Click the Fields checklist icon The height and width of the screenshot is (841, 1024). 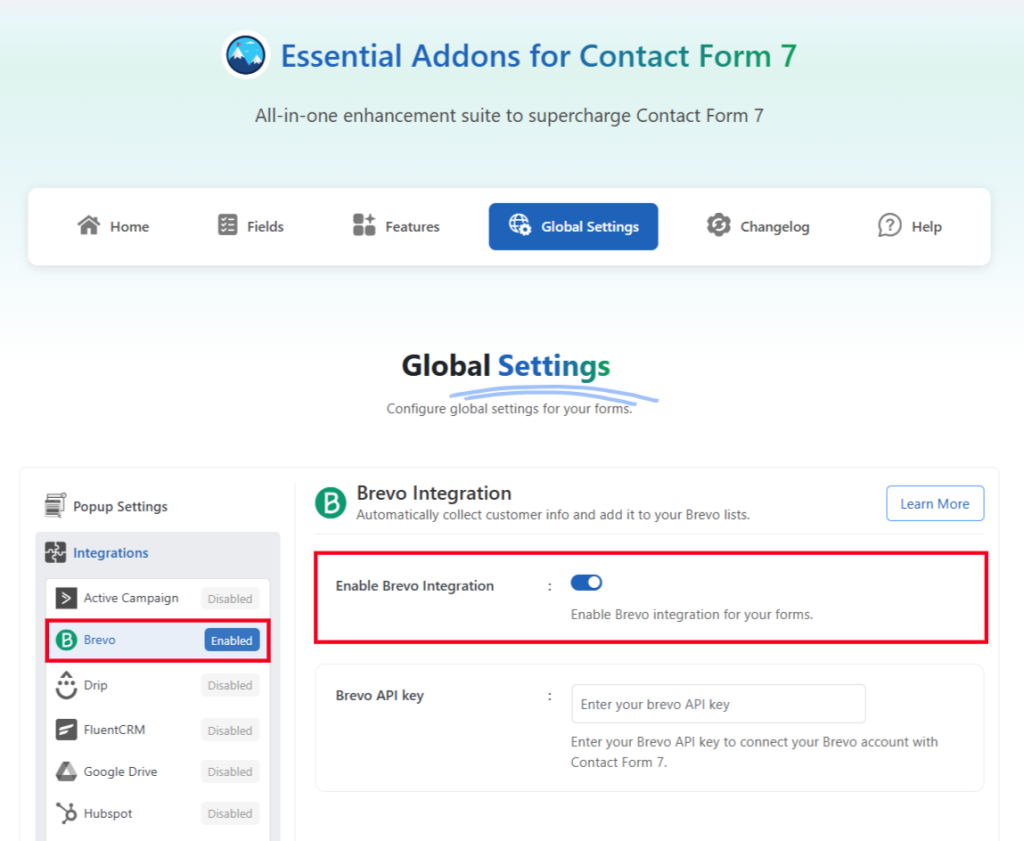tap(227, 225)
